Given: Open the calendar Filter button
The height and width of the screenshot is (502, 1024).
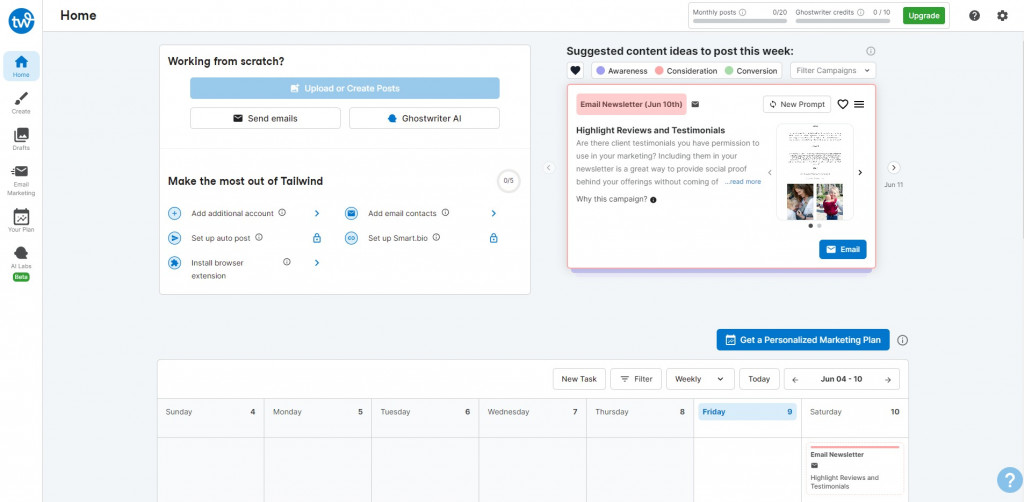Looking at the screenshot, I should coord(636,379).
